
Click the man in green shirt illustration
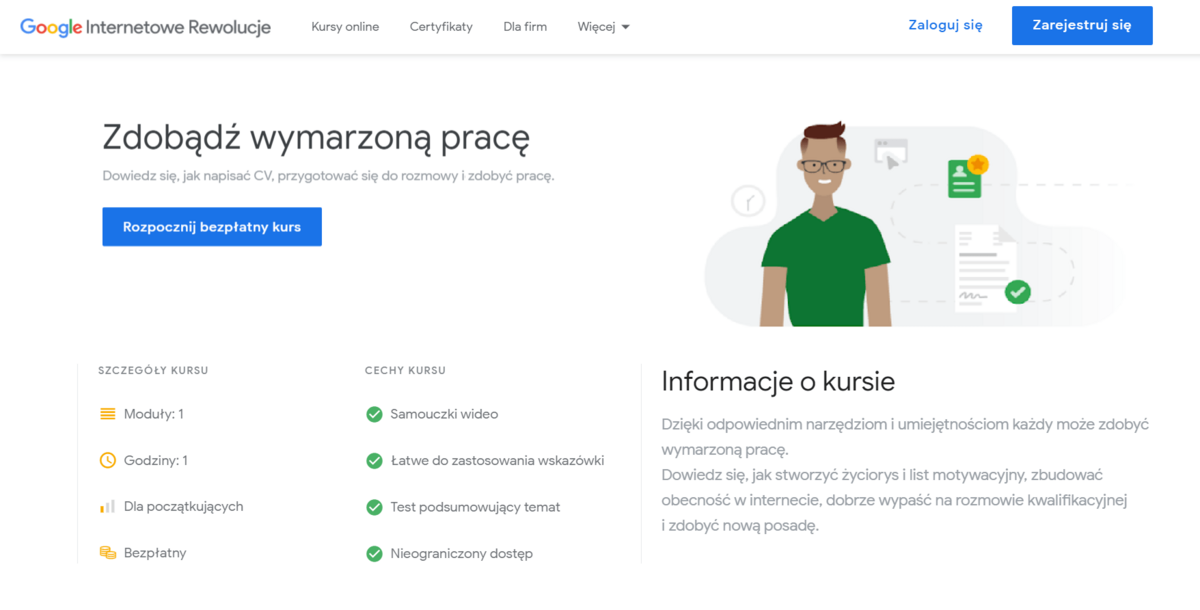click(x=824, y=240)
